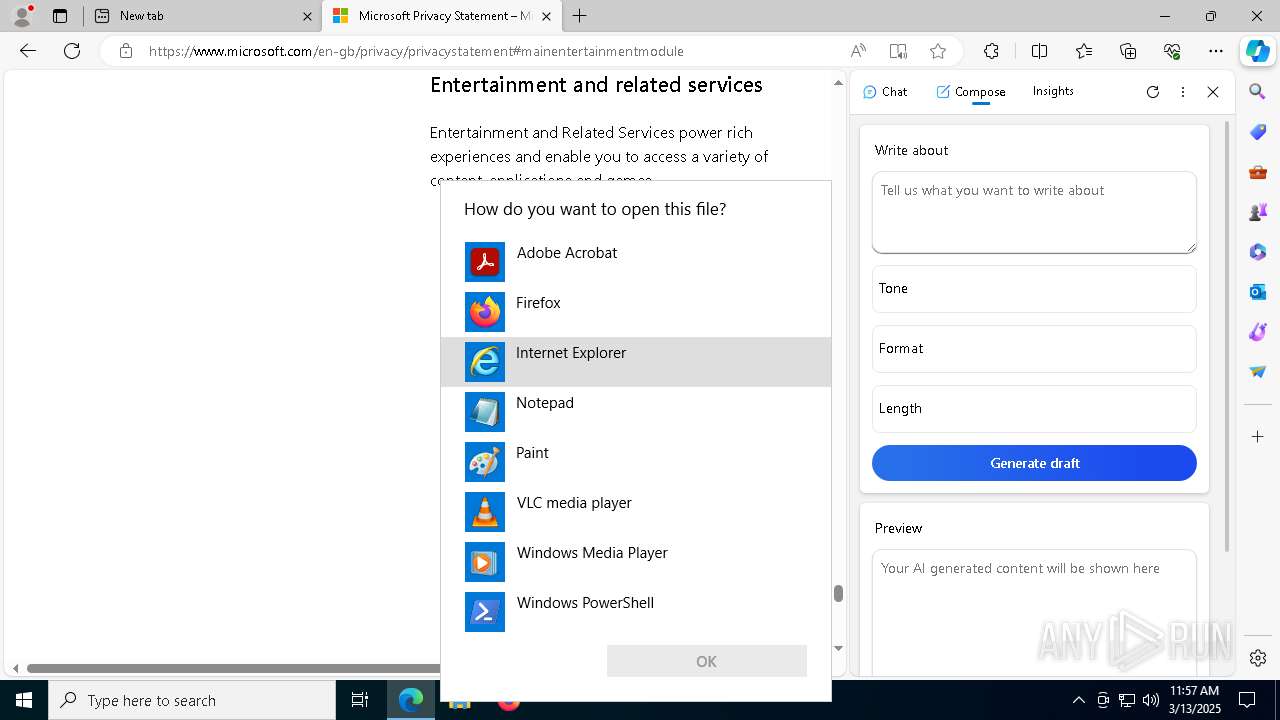Click the Copilot pane vertical scrollbar

[1227, 335]
